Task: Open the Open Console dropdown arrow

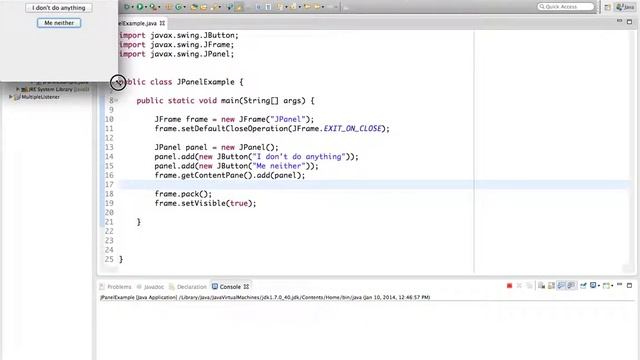Action: [612, 286]
